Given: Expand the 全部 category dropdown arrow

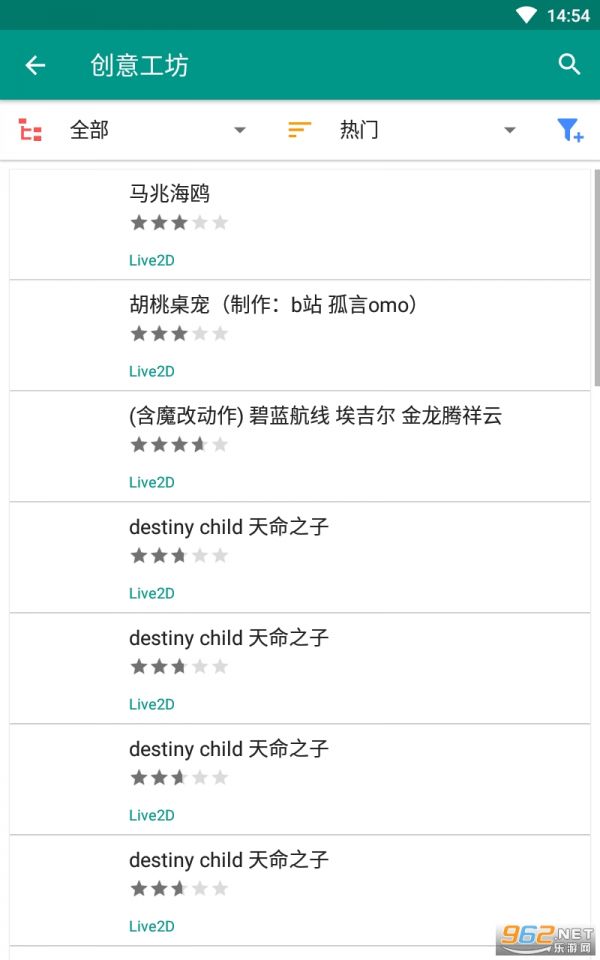Looking at the screenshot, I should (240, 130).
